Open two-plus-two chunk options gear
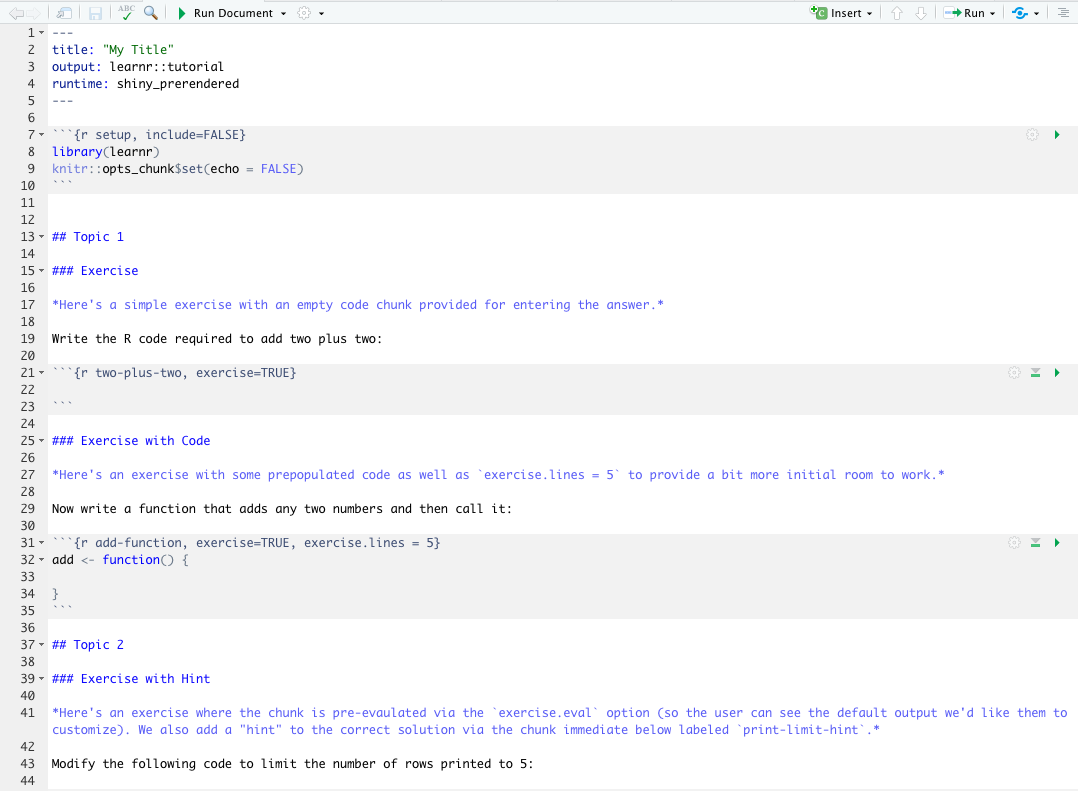This screenshot has width=1078, height=791. [x=1014, y=372]
